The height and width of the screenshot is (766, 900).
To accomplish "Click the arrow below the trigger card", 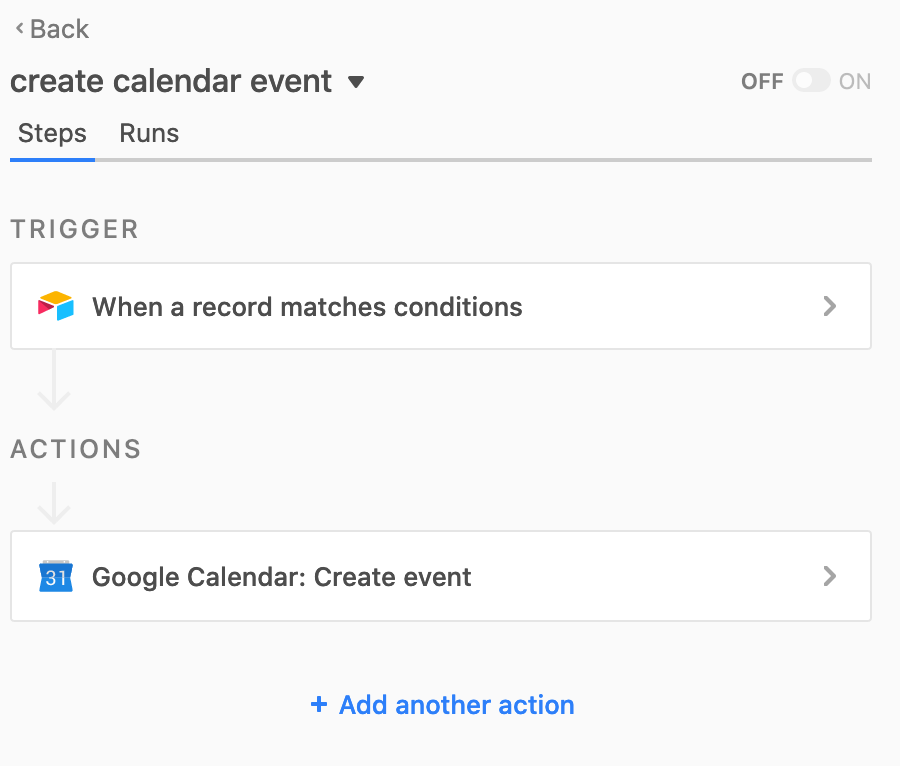I will [54, 380].
